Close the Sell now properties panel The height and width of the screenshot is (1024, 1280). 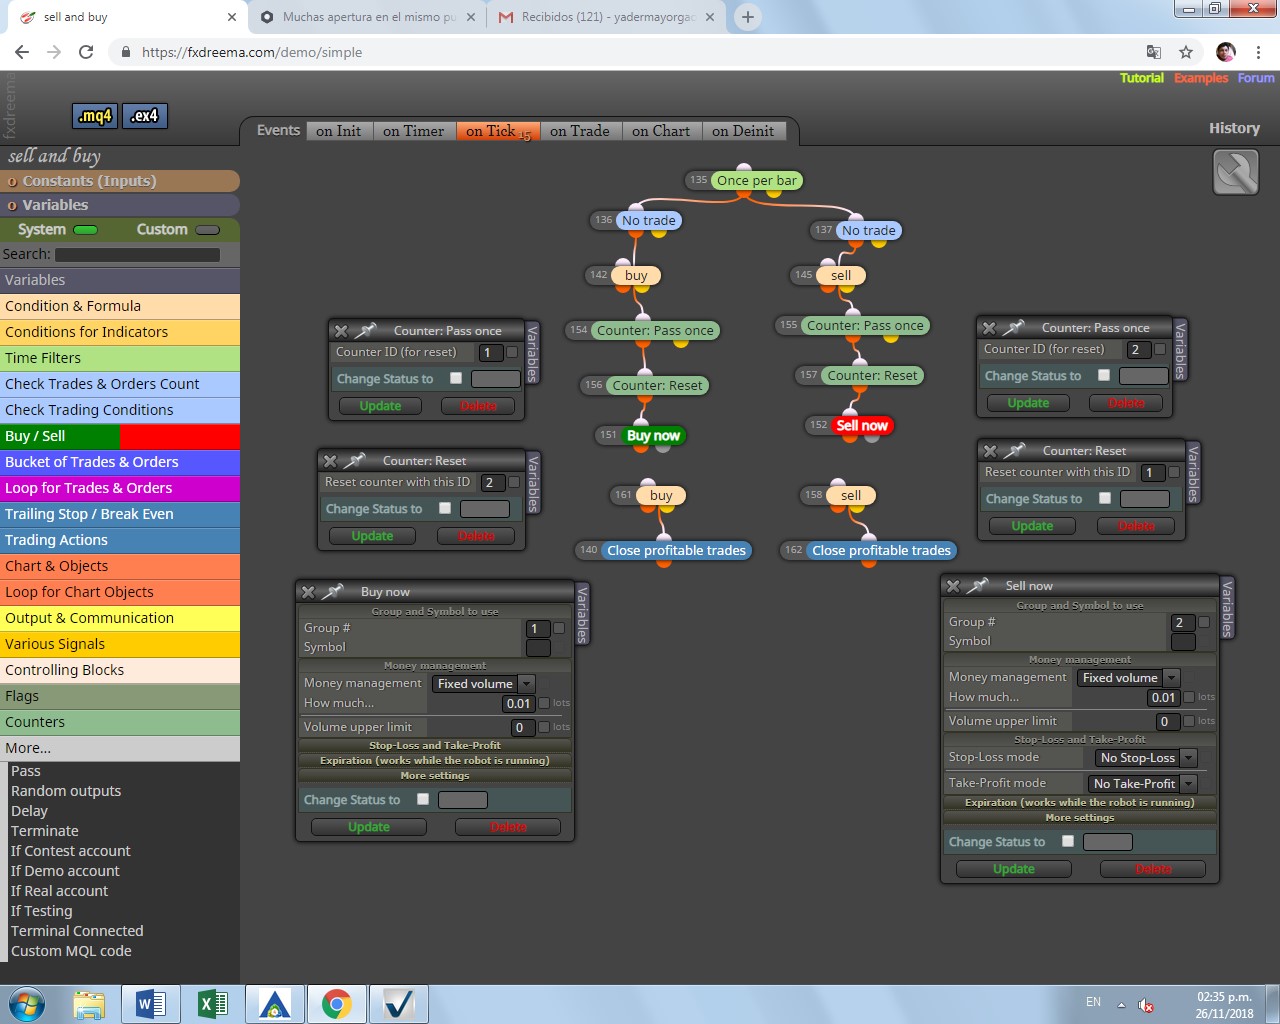(953, 586)
